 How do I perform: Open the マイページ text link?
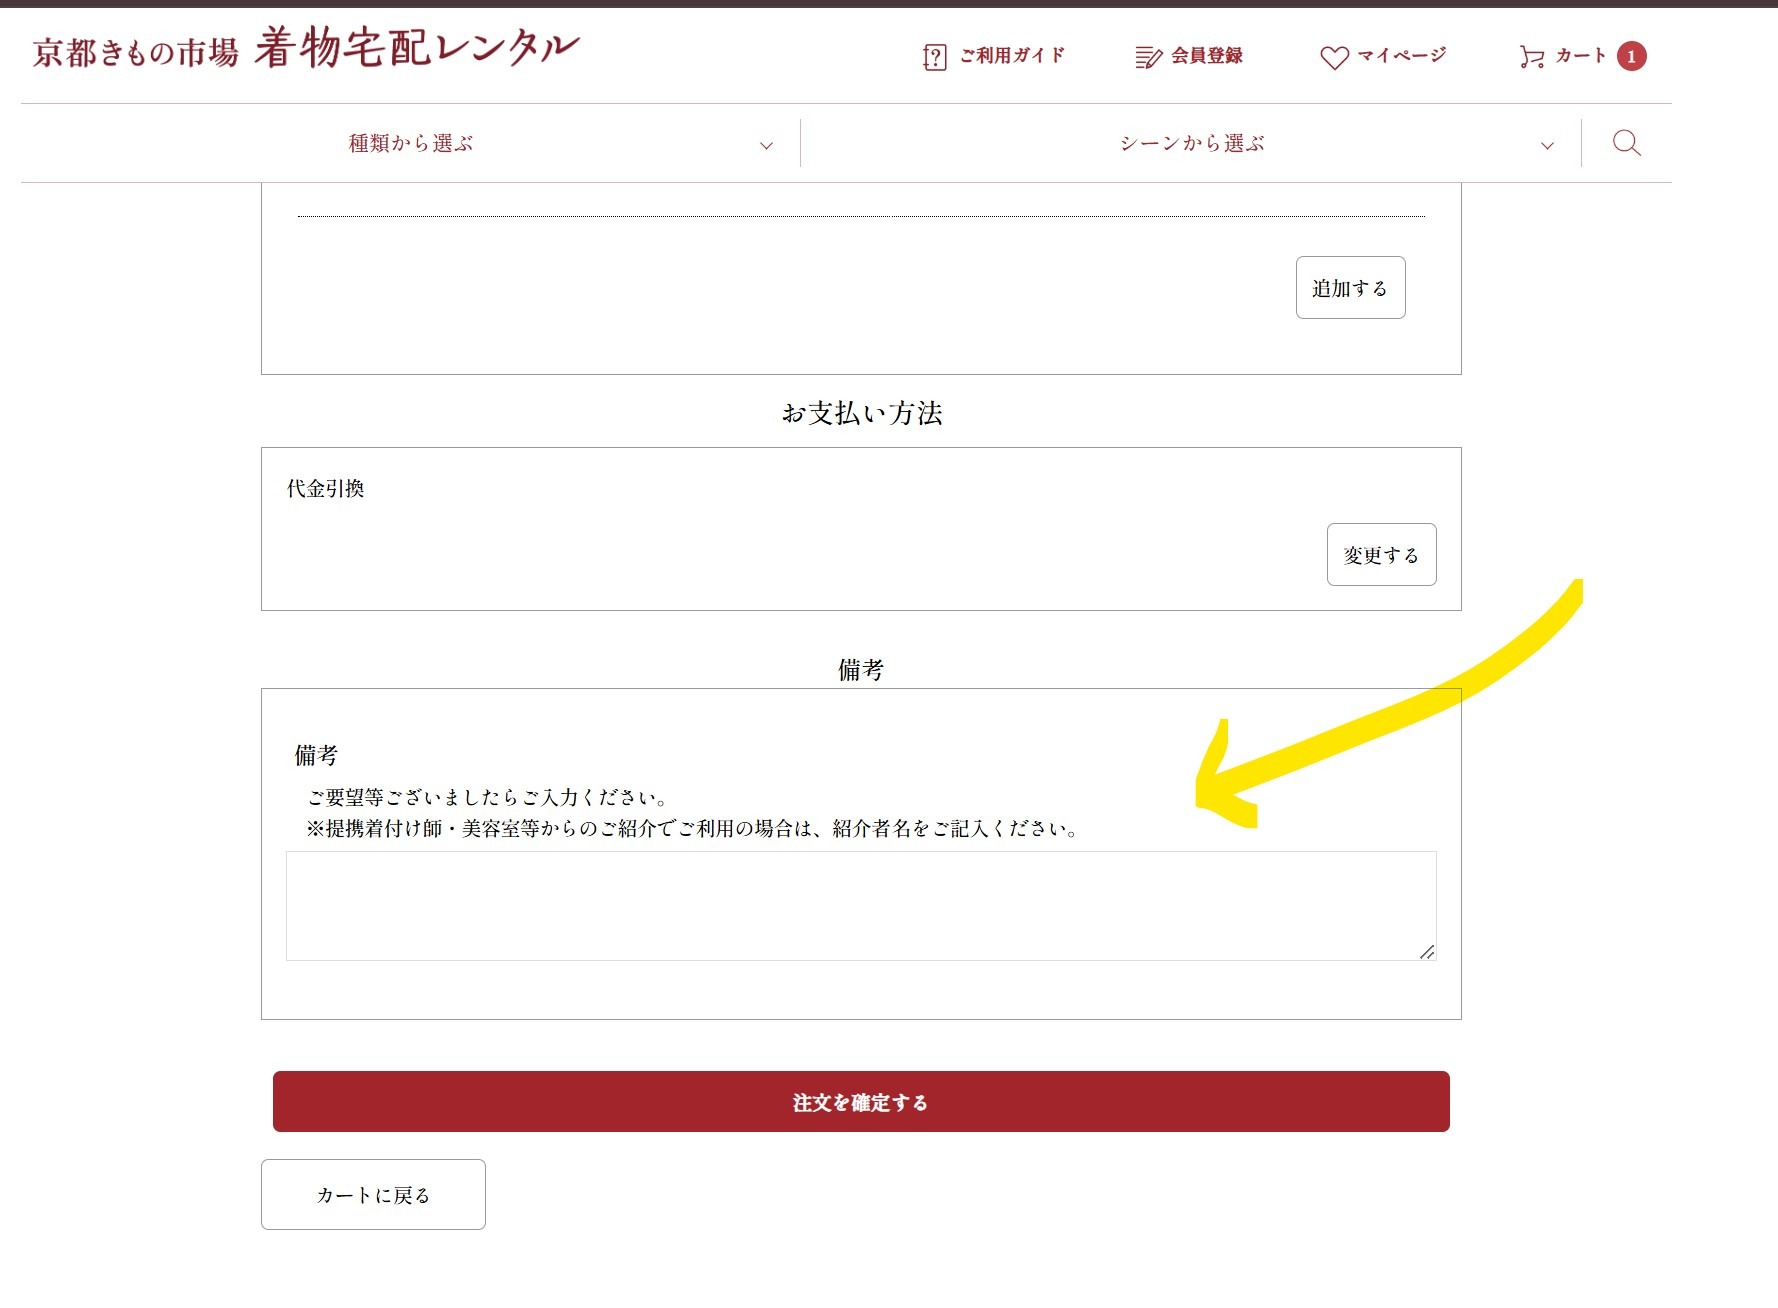(1401, 56)
